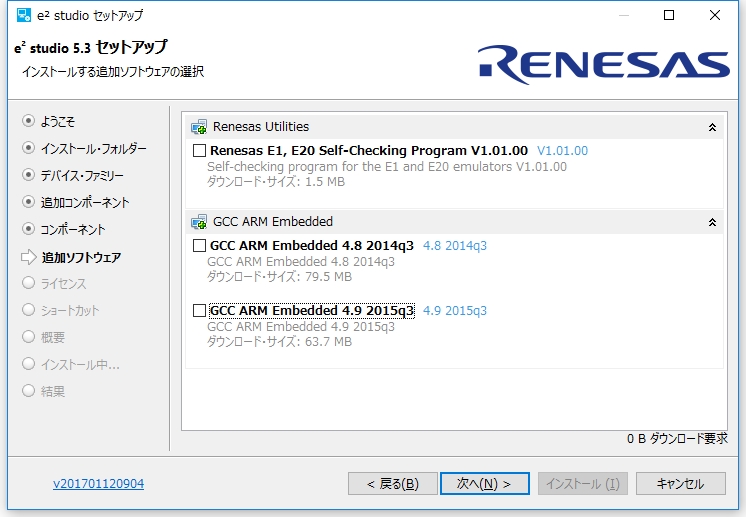Image resolution: width=746 pixels, height=517 pixels.
Task: Click the e² studio 5.3 セットアップ heading
Action: click(90, 48)
